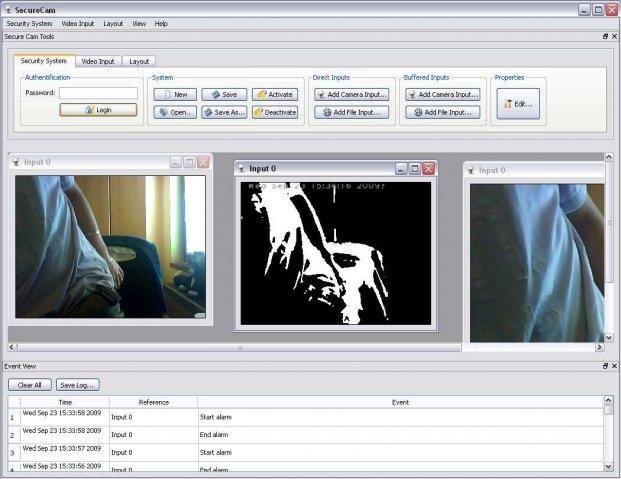Image resolution: width=621 pixels, height=479 pixels.
Task: Click the Save Log button
Action: pyautogui.click(x=77, y=384)
